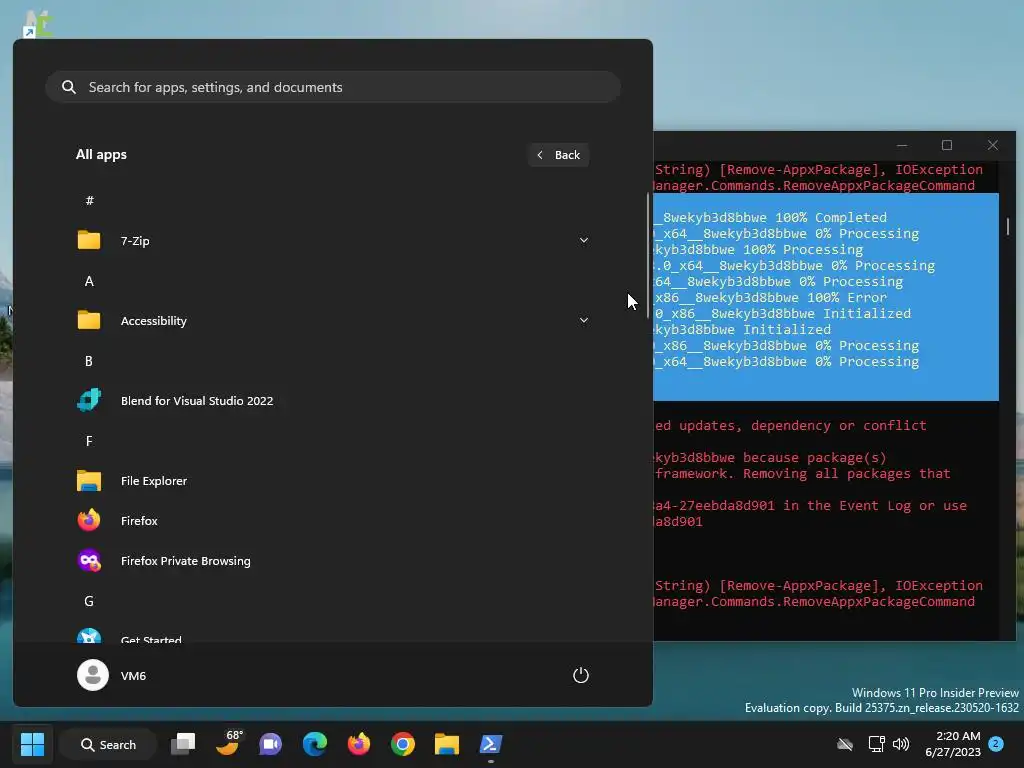Open the VM6 user account menu

[112, 675]
